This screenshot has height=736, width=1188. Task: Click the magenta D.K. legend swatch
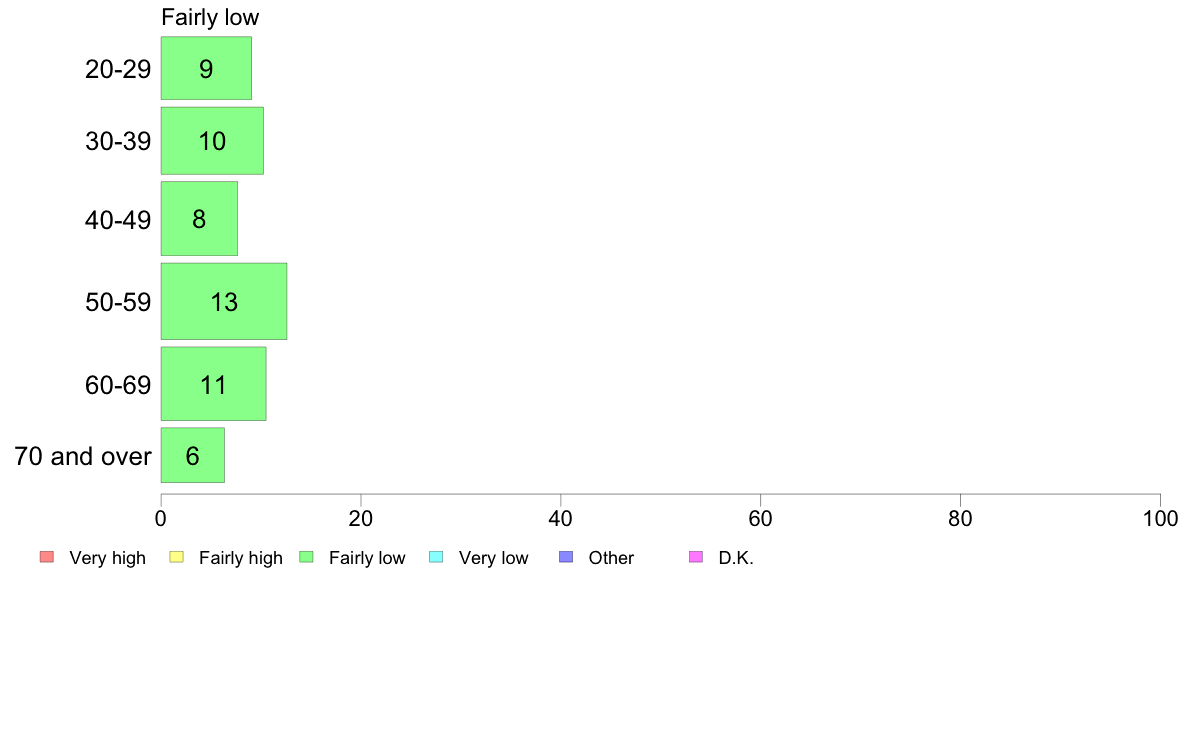tap(696, 557)
